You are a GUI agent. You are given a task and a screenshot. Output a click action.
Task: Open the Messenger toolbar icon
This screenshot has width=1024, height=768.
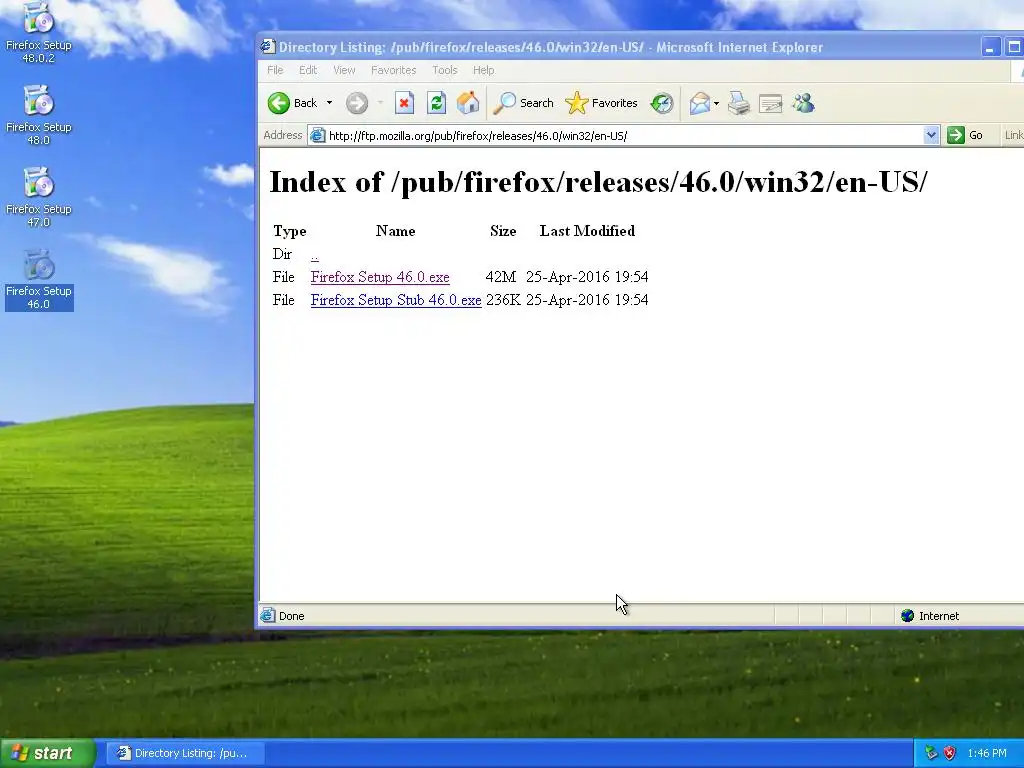tap(803, 103)
